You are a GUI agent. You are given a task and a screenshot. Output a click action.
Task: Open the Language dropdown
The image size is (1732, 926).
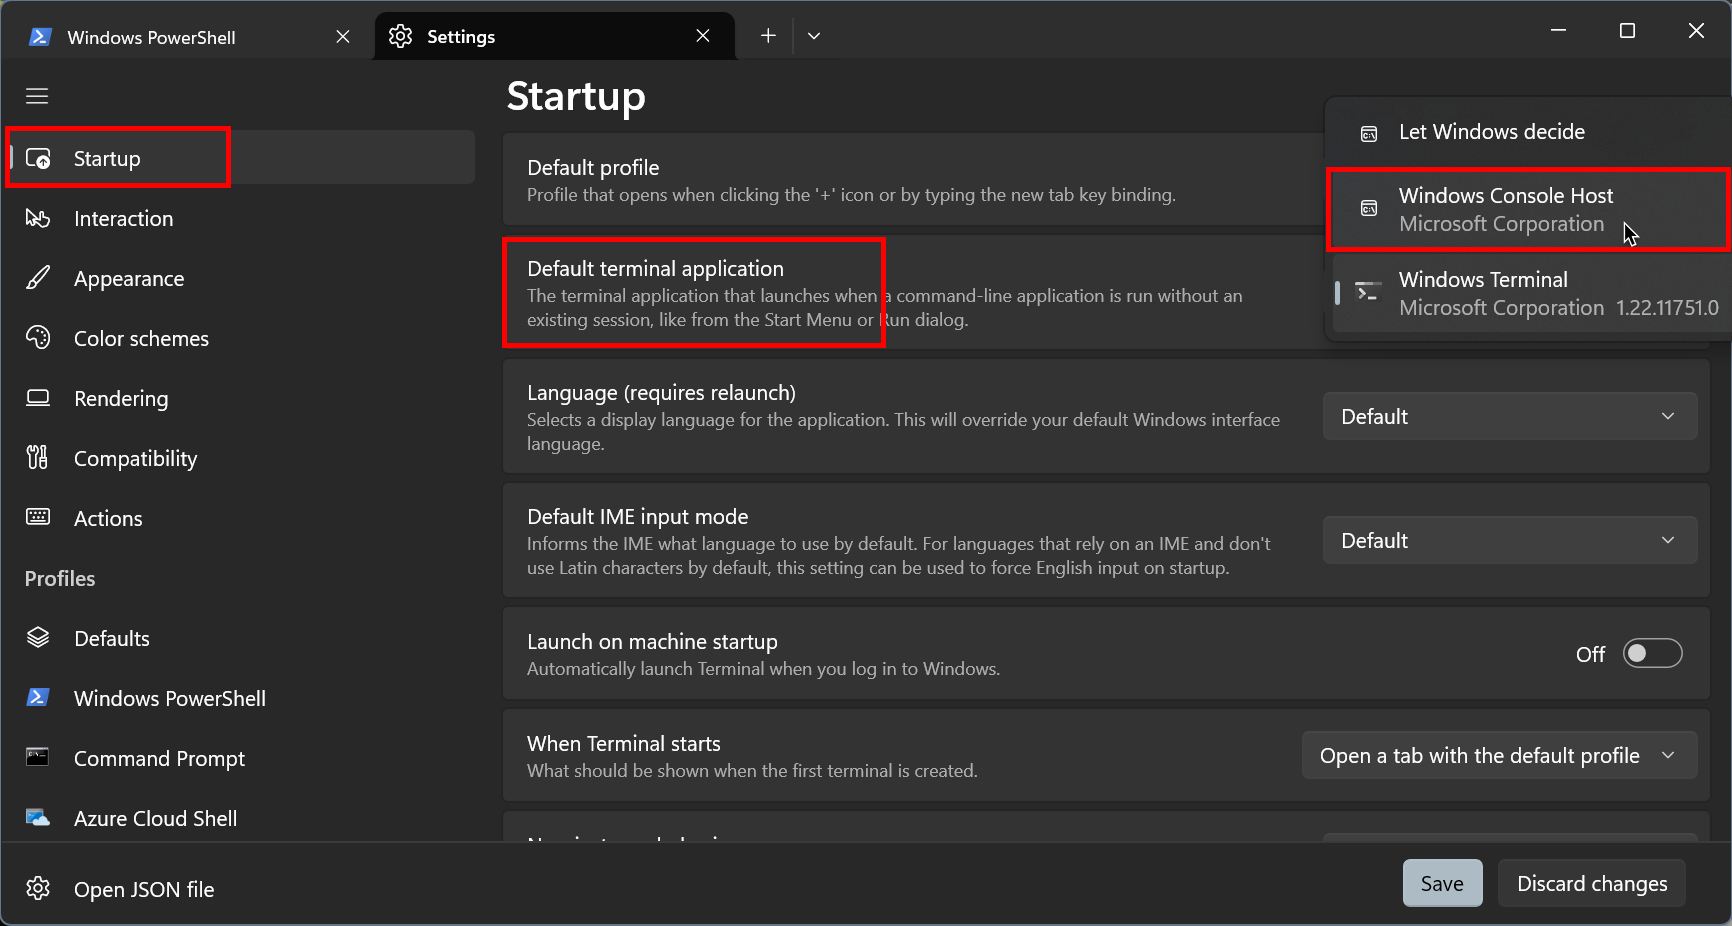(1510, 416)
